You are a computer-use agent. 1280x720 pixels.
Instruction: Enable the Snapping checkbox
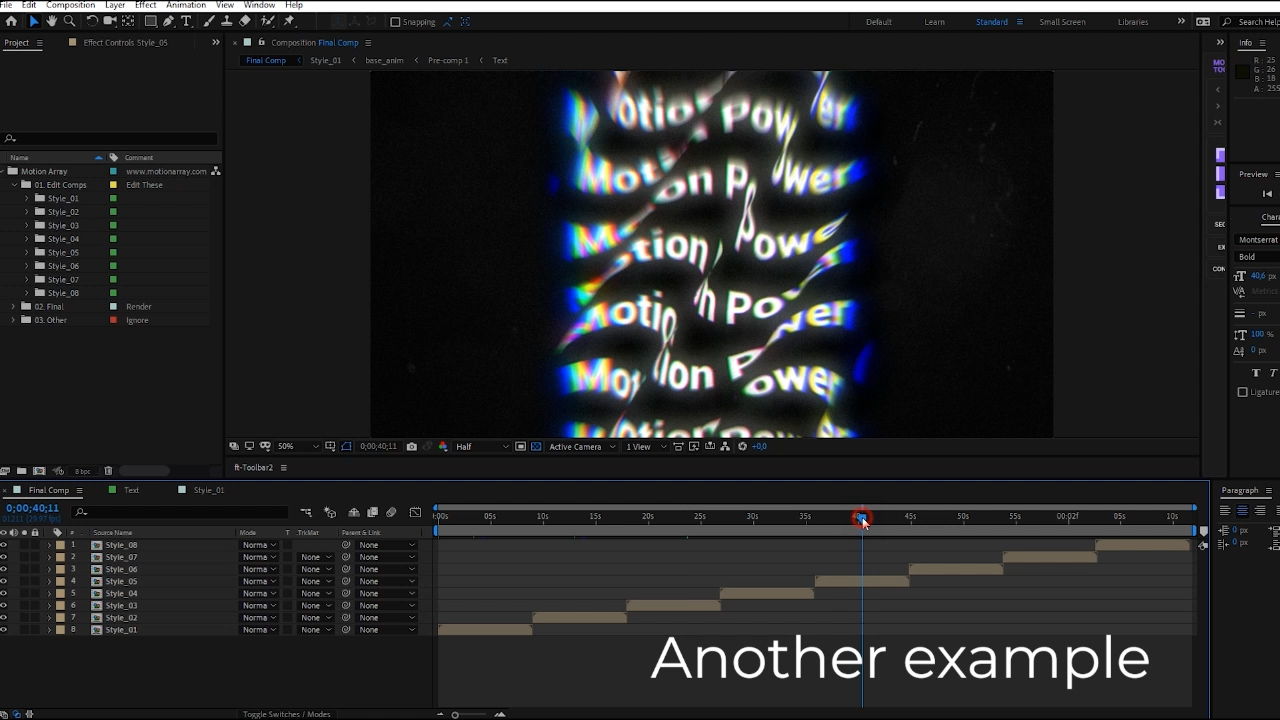[x=395, y=22]
